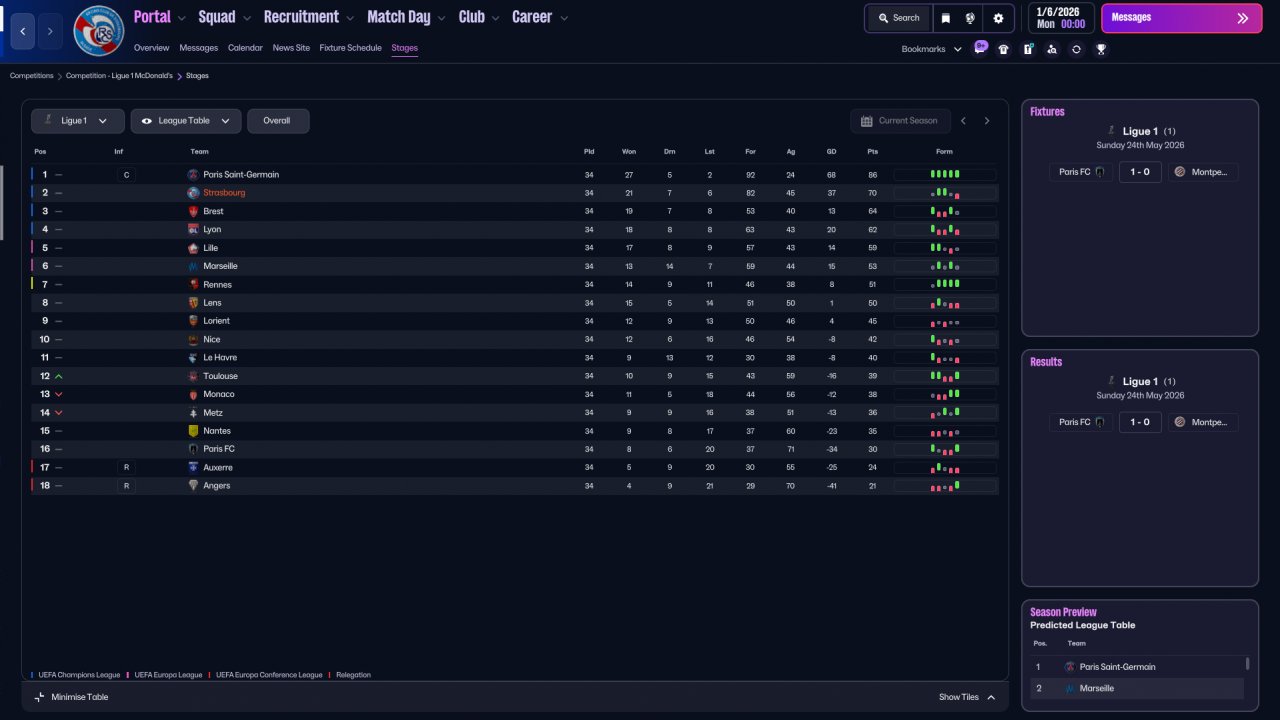
Task: Collapse tiles using Show Tiles expander
Action: tap(967, 697)
